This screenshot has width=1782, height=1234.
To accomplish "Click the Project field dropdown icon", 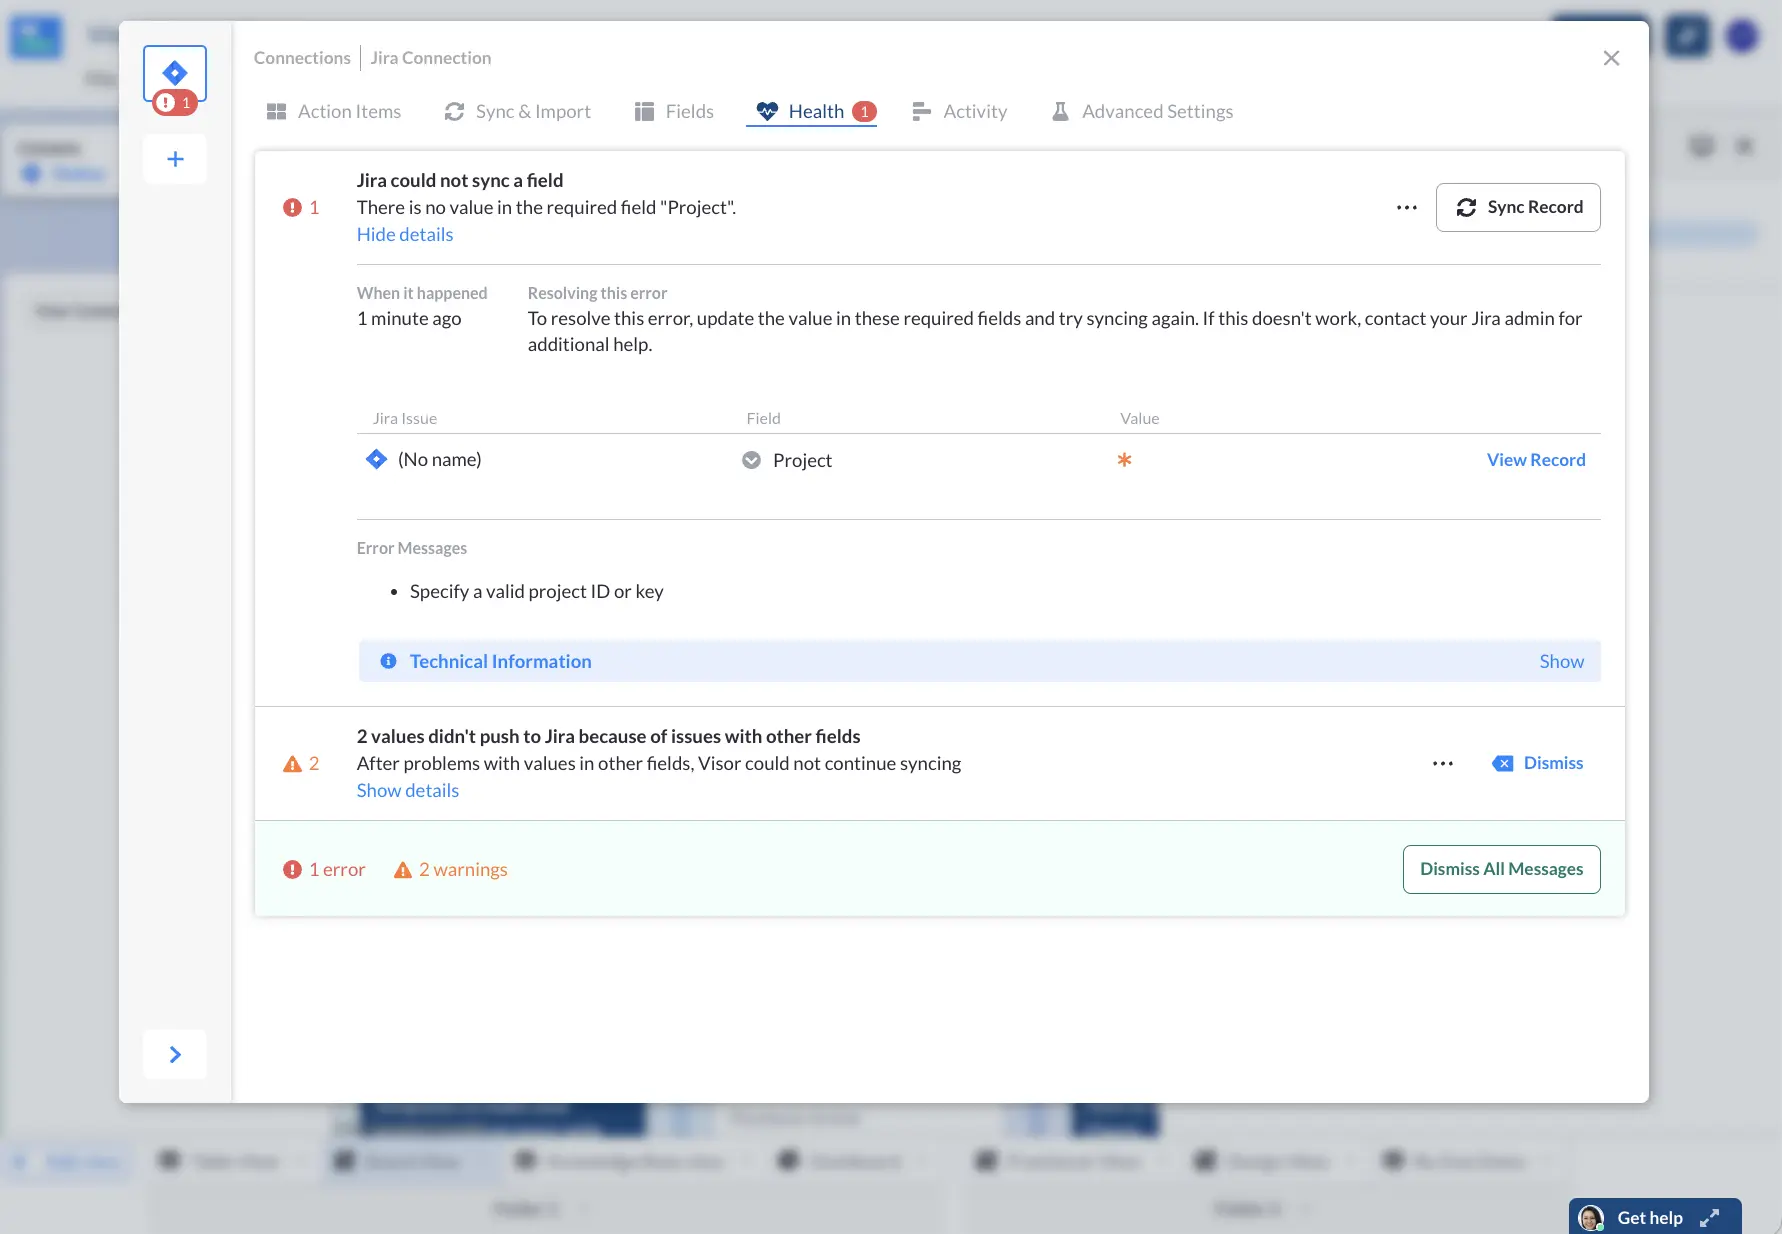I will tap(751, 460).
